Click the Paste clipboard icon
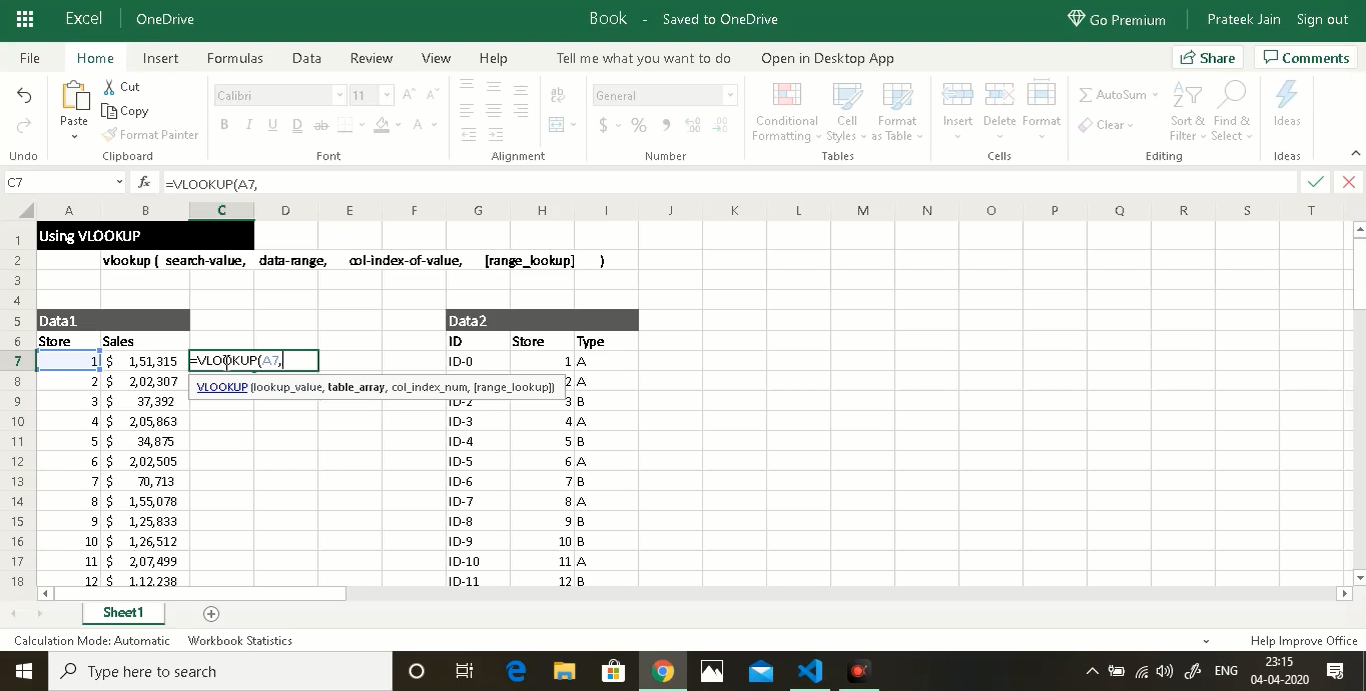The image size is (1366, 691). click(x=74, y=98)
